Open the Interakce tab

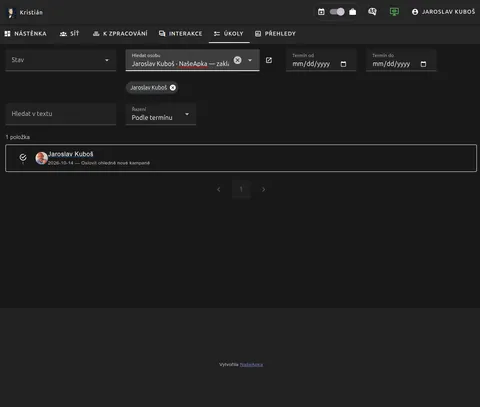tap(180, 34)
